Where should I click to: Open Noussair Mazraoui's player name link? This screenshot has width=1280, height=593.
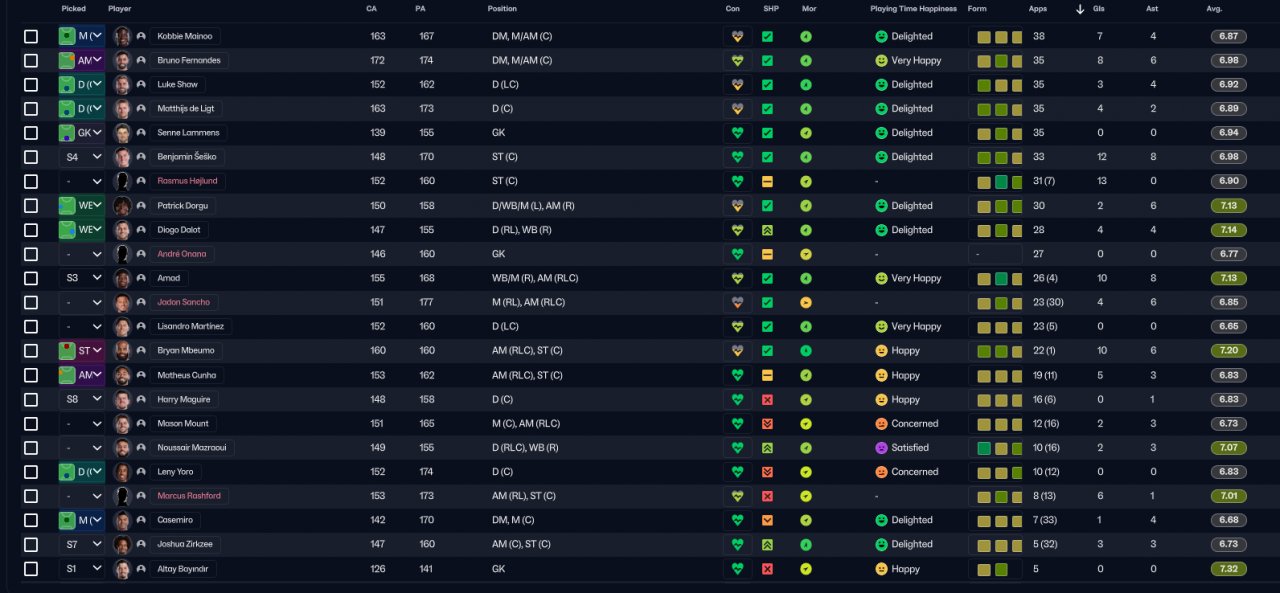point(193,447)
